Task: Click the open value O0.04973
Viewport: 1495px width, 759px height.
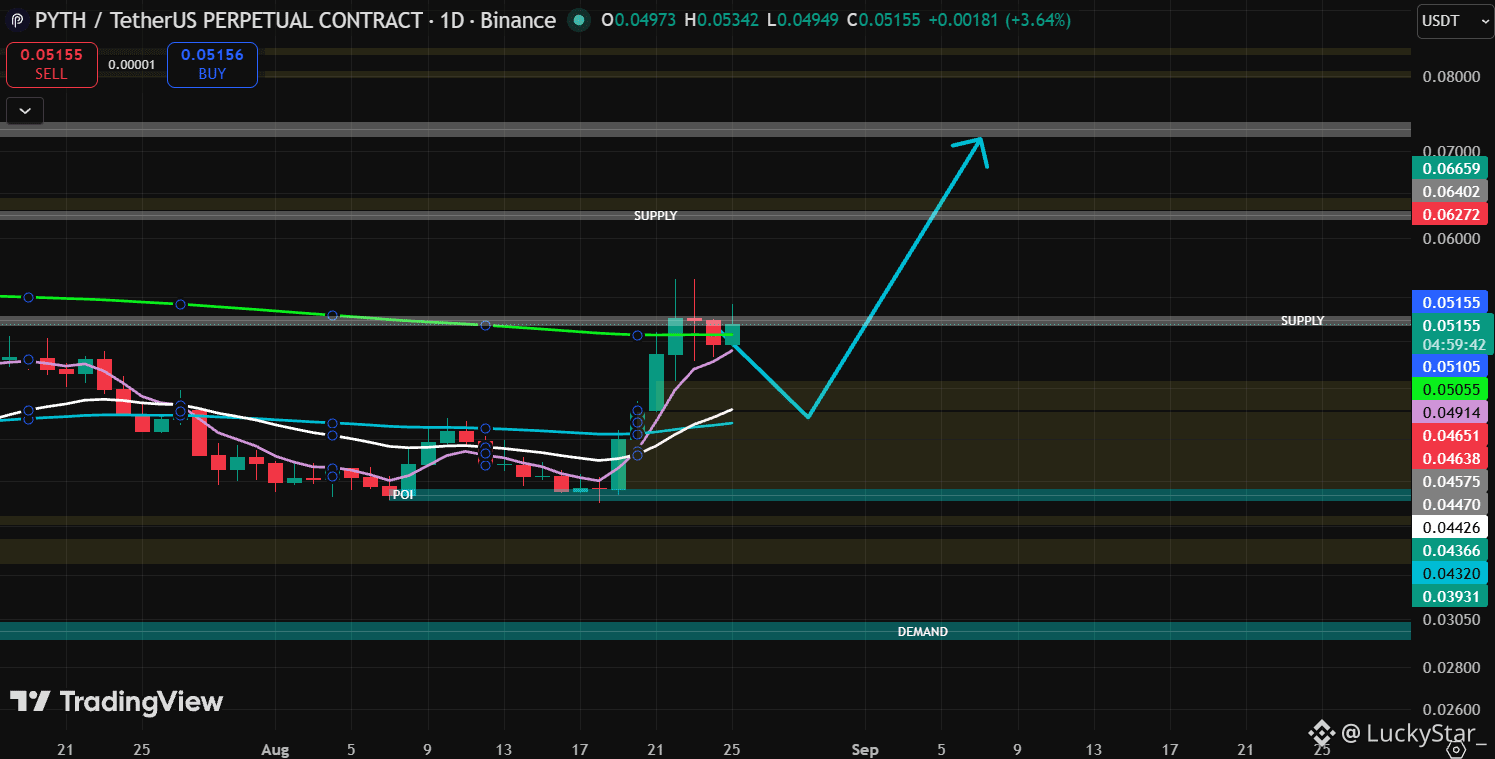Action: 641,20
